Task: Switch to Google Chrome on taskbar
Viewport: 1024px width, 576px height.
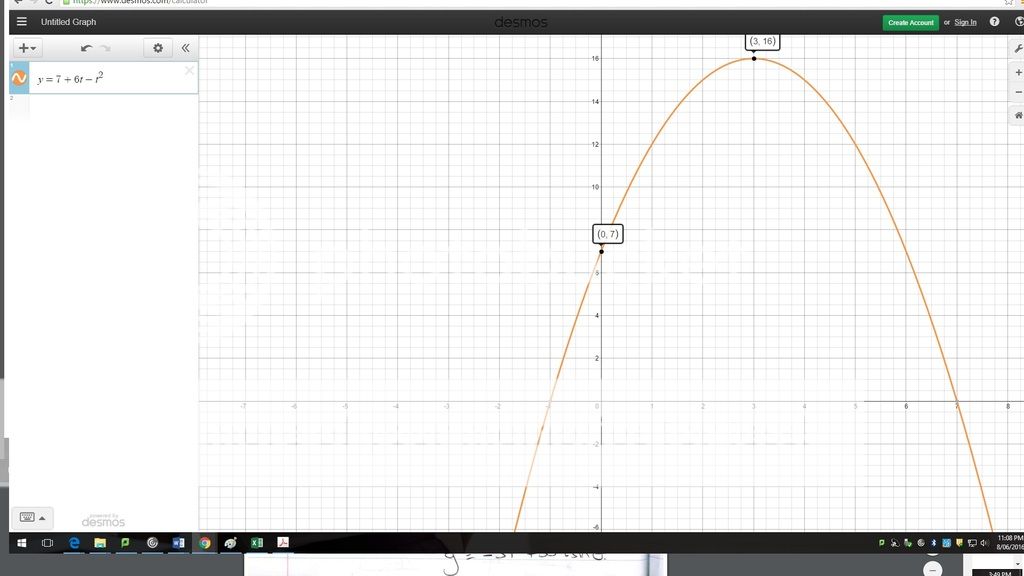Action: [204, 543]
